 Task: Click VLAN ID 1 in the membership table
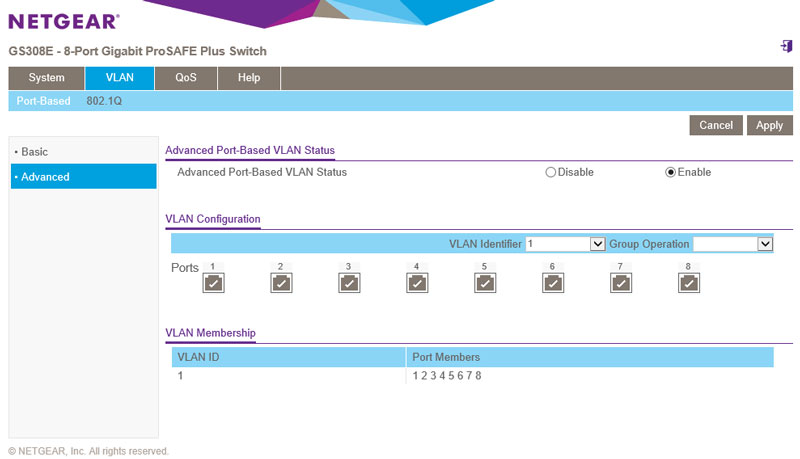pos(180,376)
